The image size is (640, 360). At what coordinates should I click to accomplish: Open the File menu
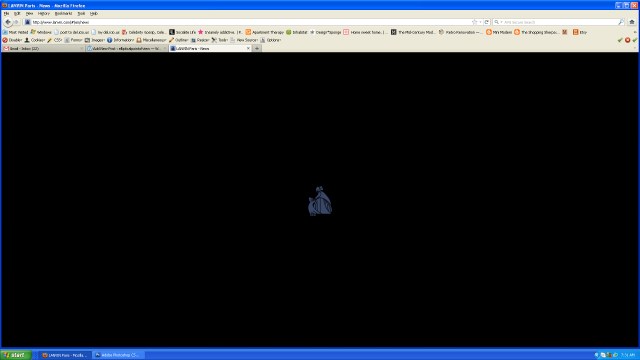point(7,13)
